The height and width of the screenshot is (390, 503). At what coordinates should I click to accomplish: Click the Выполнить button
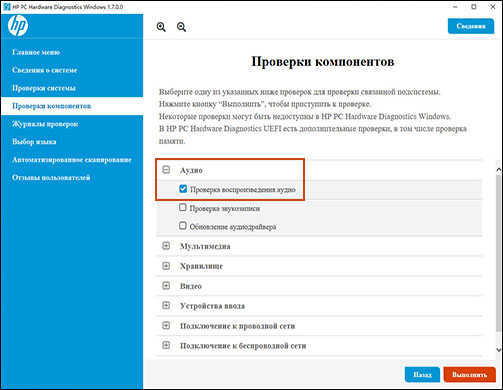tap(469, 375)
